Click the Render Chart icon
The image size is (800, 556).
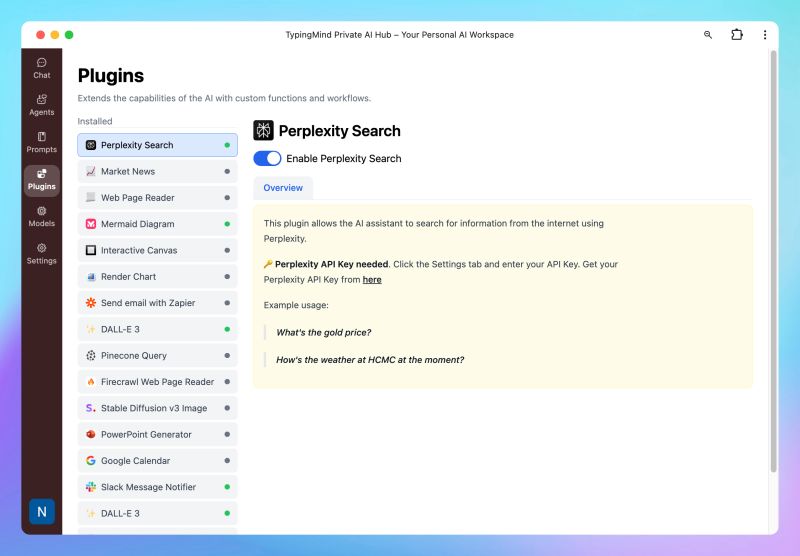(91, 276)
